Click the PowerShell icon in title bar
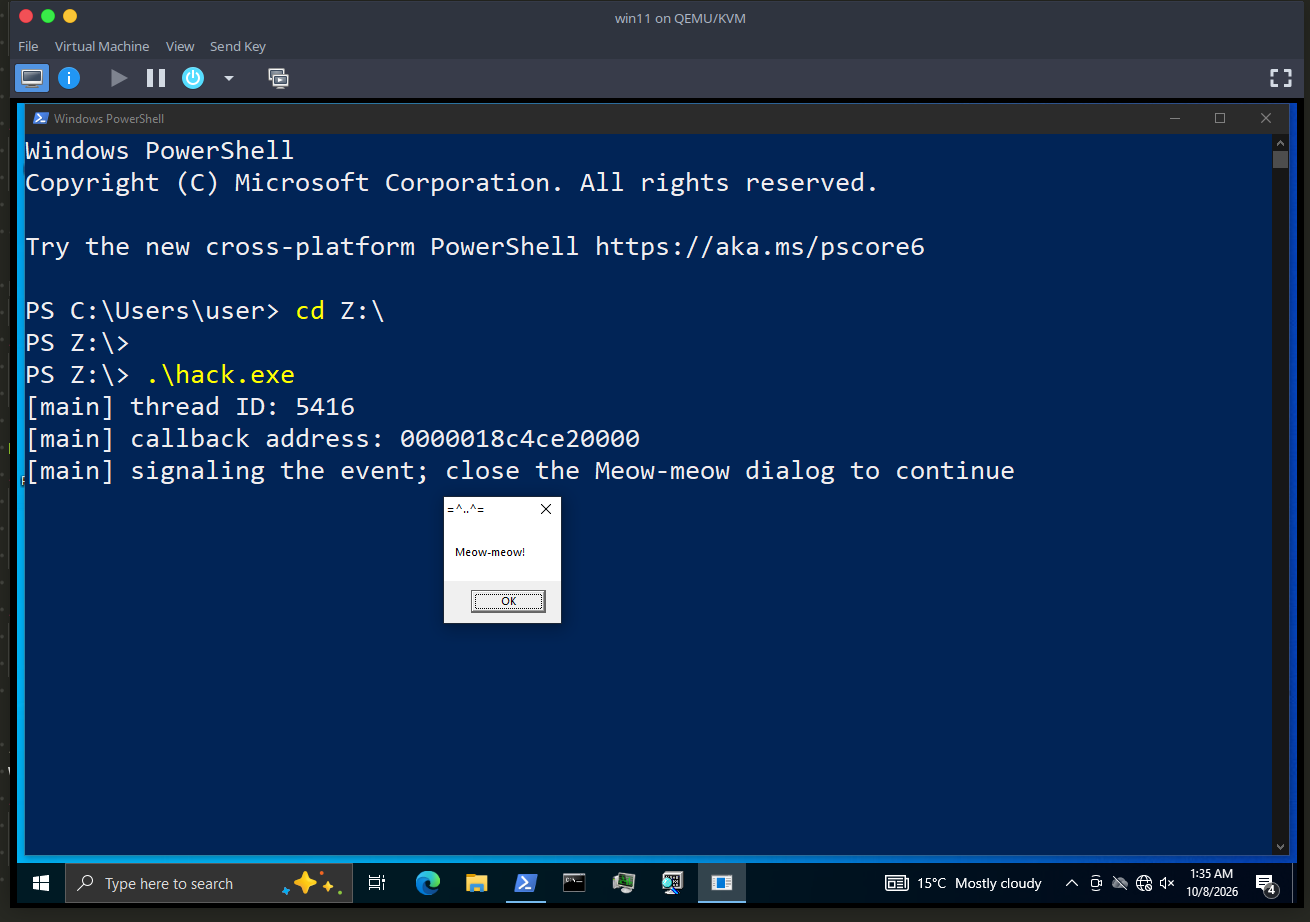This screenshot has width=1310, height=922. tap(41, 118)
